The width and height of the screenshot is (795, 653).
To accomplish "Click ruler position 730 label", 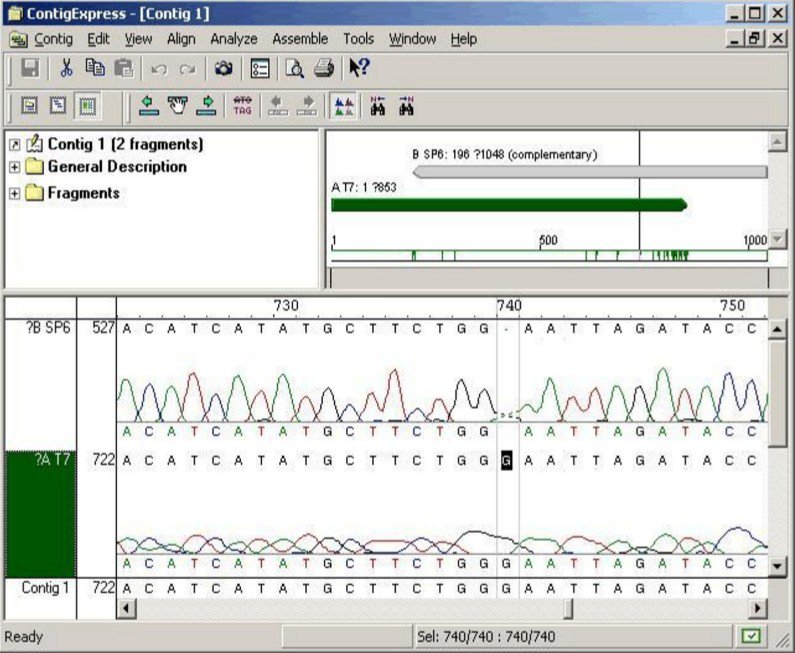I will click(286, 305).
